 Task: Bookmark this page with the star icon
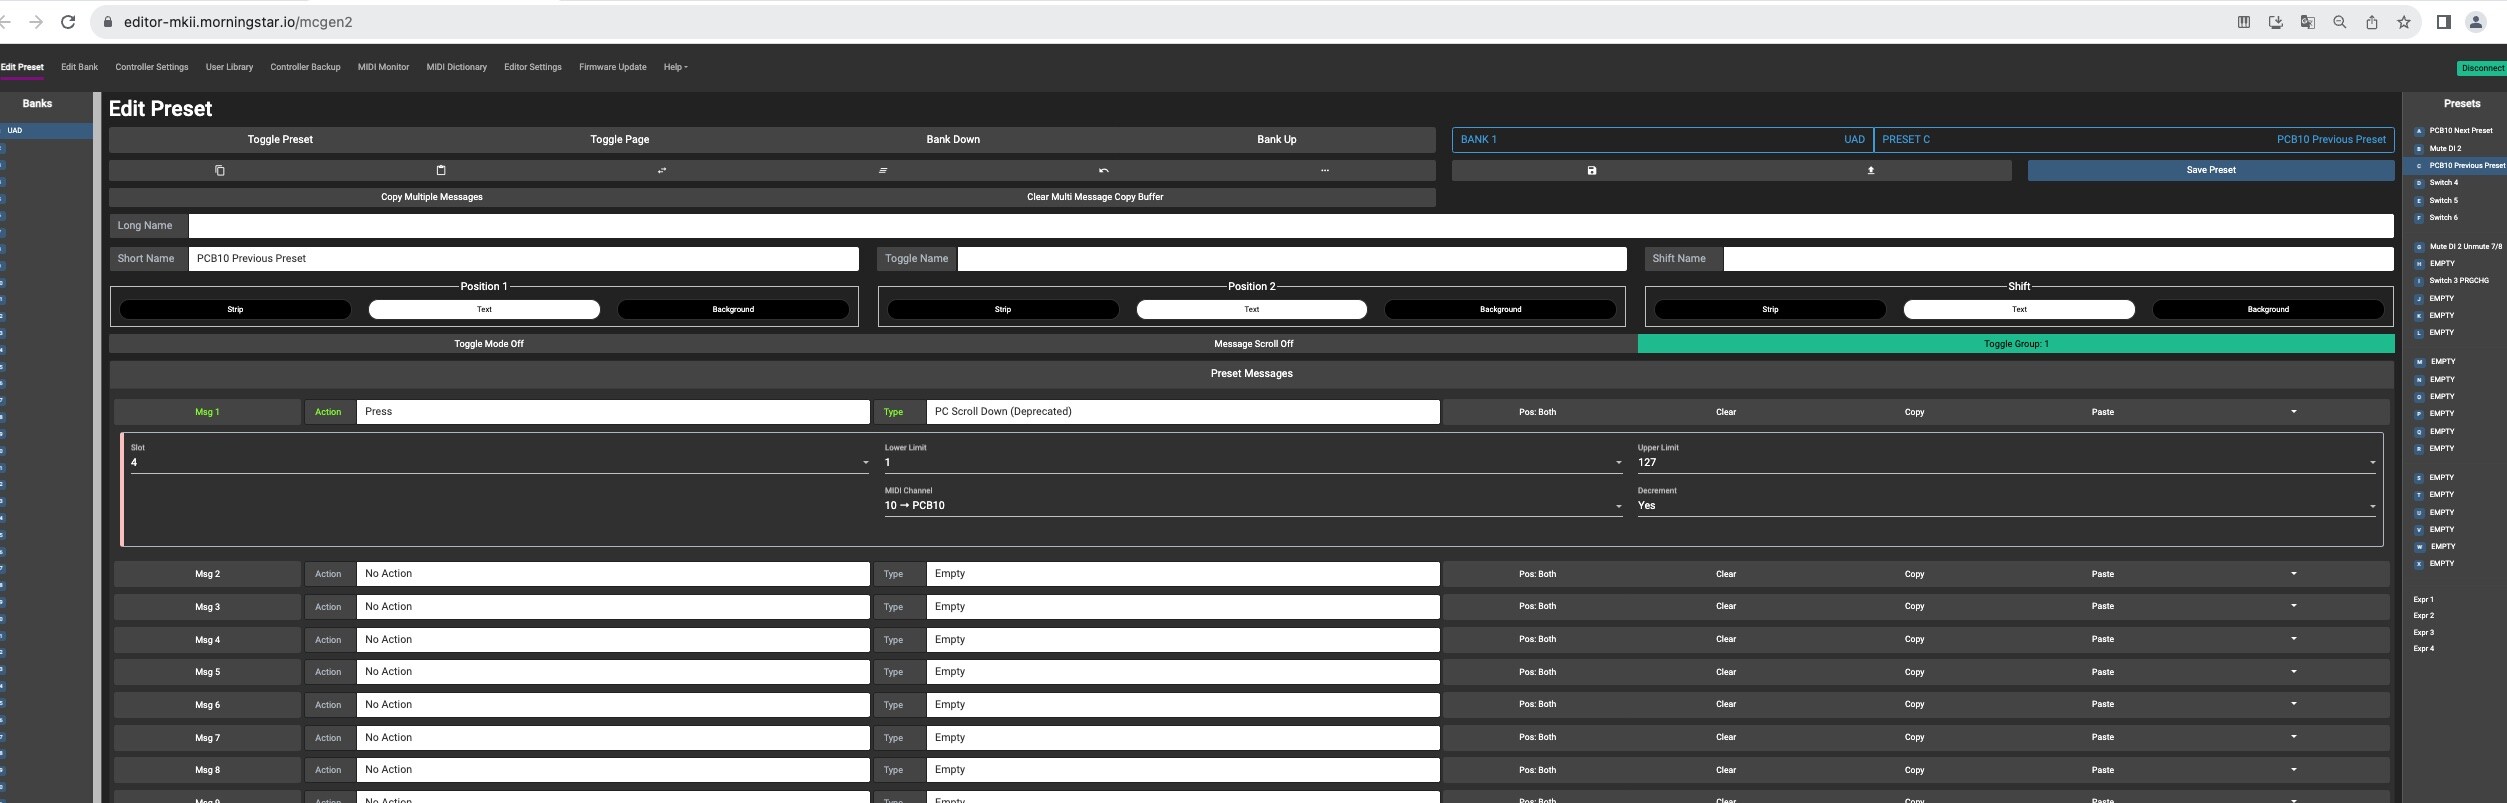tap(2404, 22)
